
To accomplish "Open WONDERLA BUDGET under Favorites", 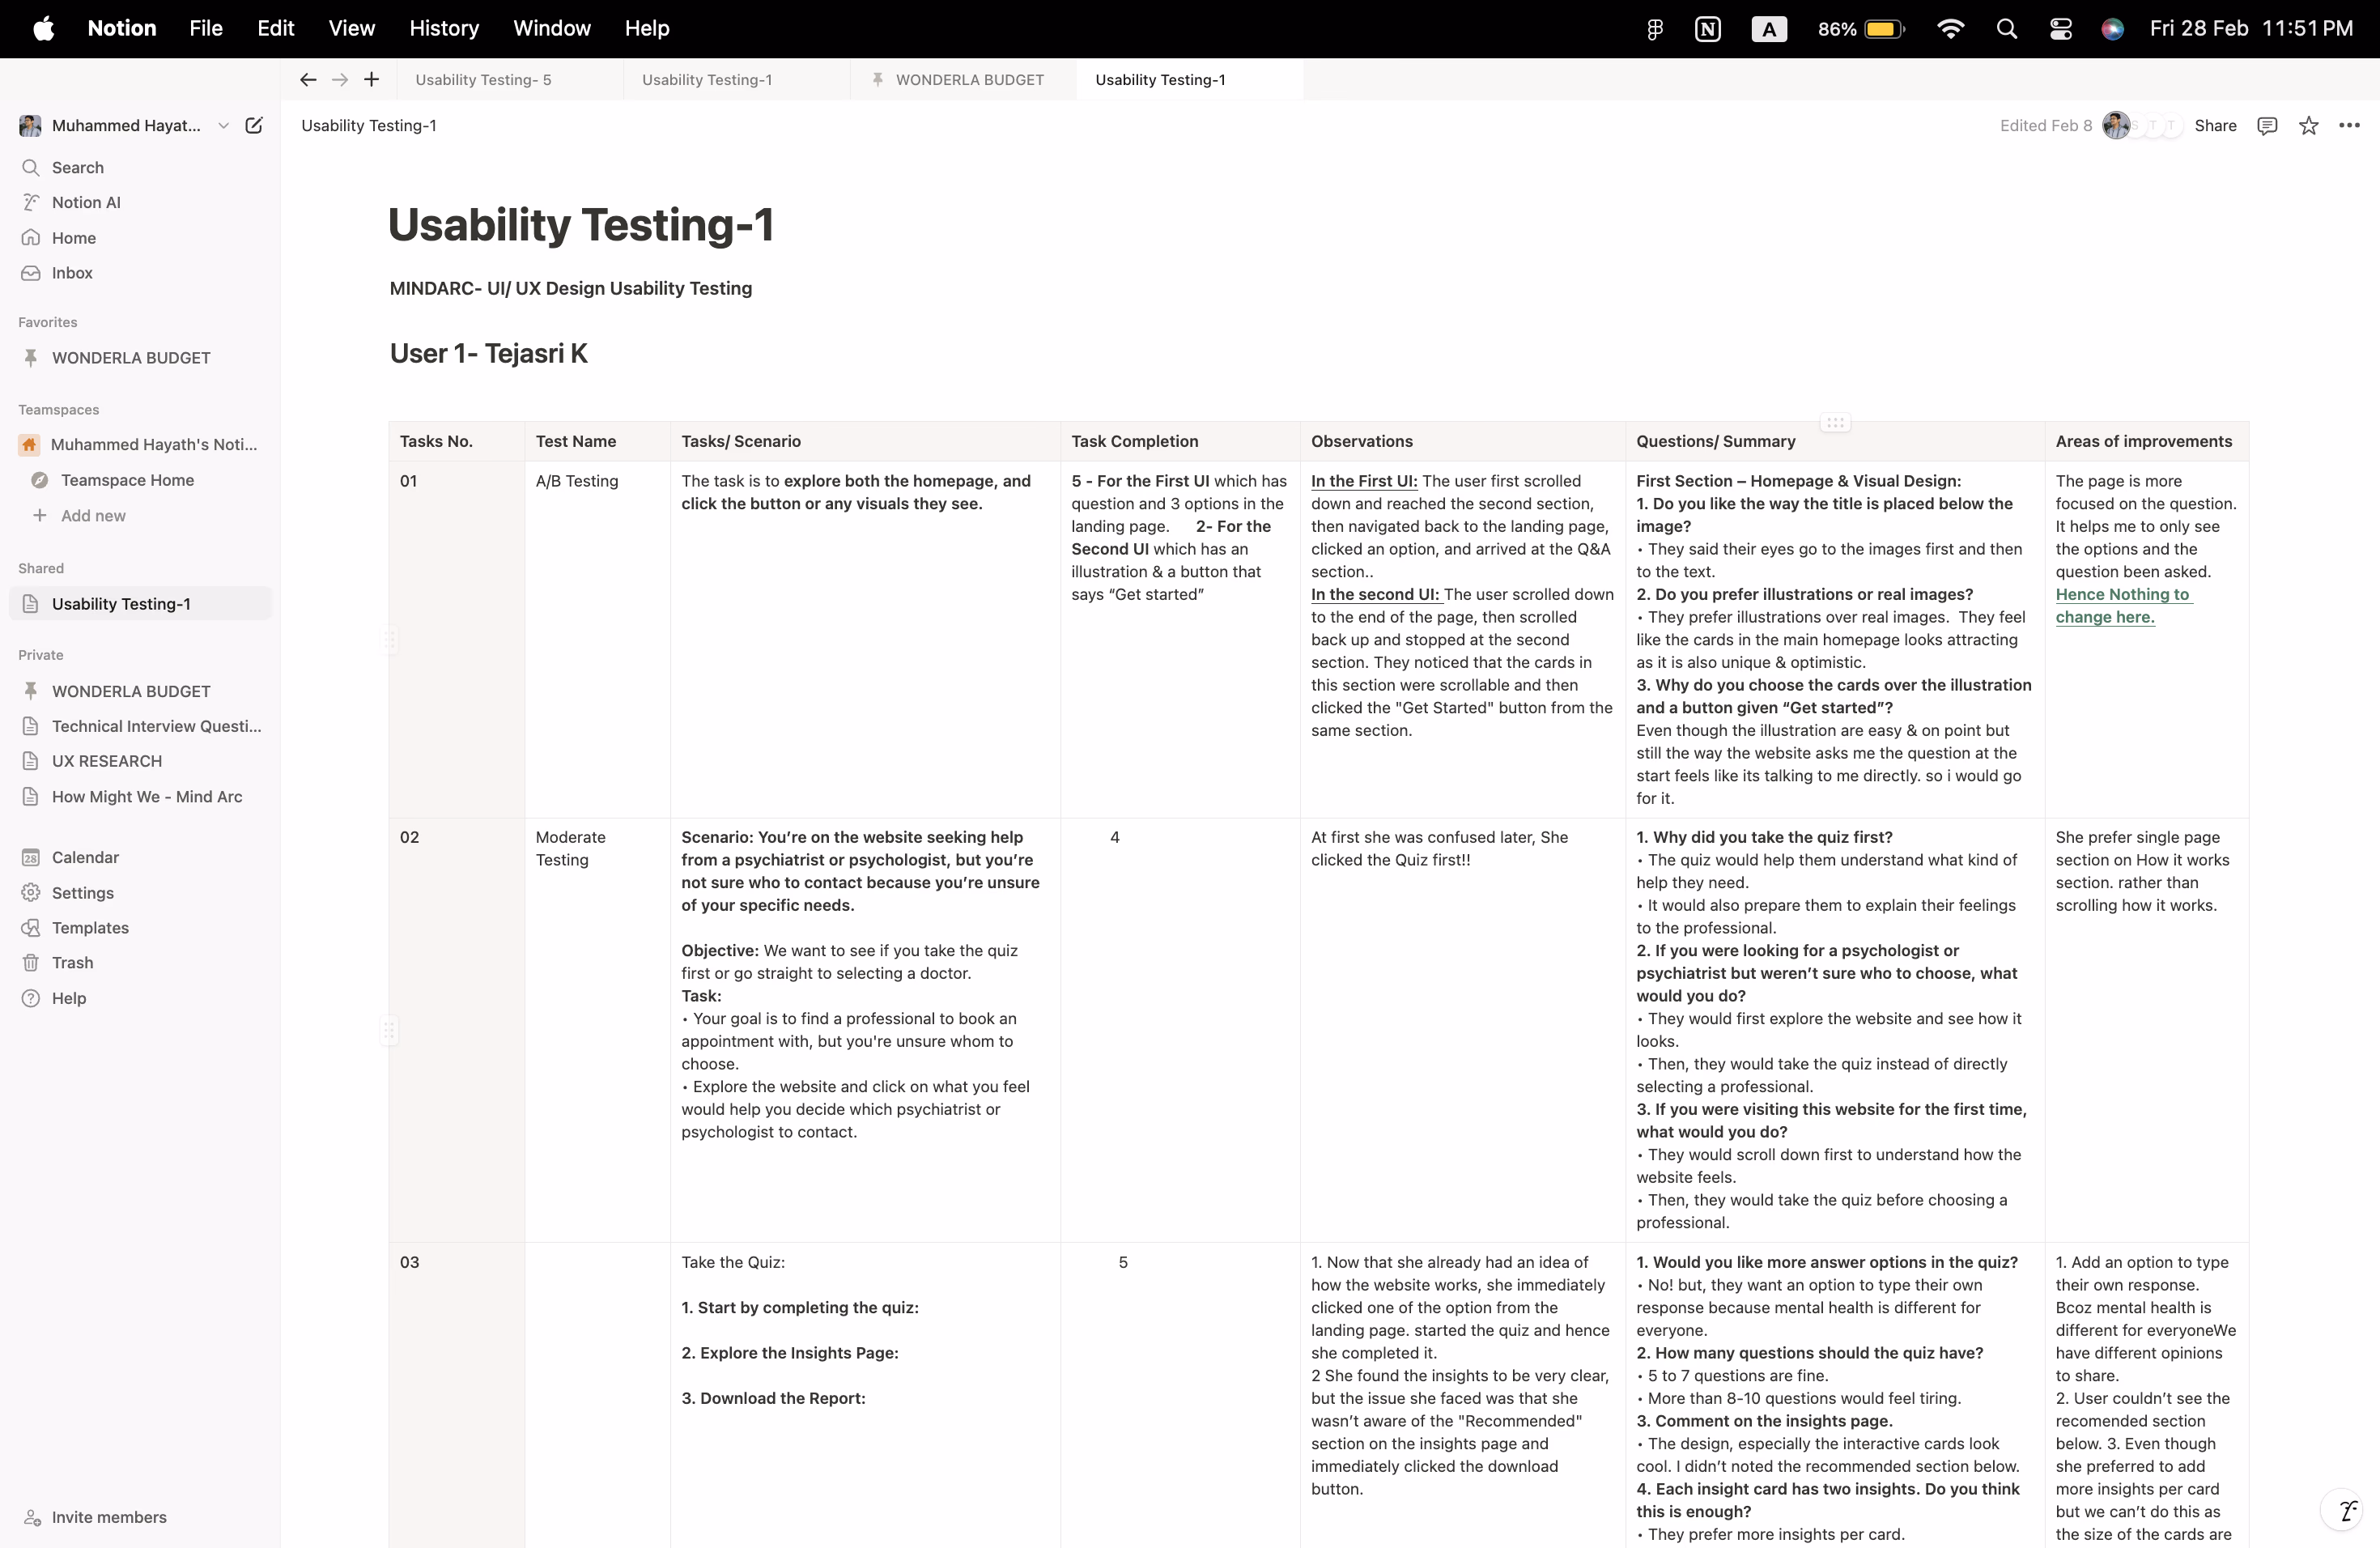I will pos(140,358).
